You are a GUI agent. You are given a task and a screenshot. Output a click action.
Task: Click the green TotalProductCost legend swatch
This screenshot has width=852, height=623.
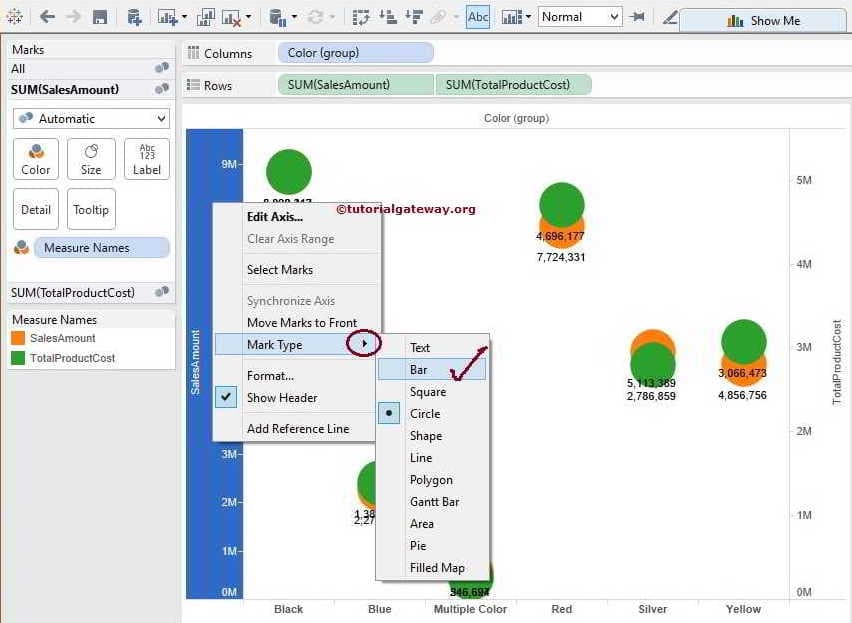point(18,358)
